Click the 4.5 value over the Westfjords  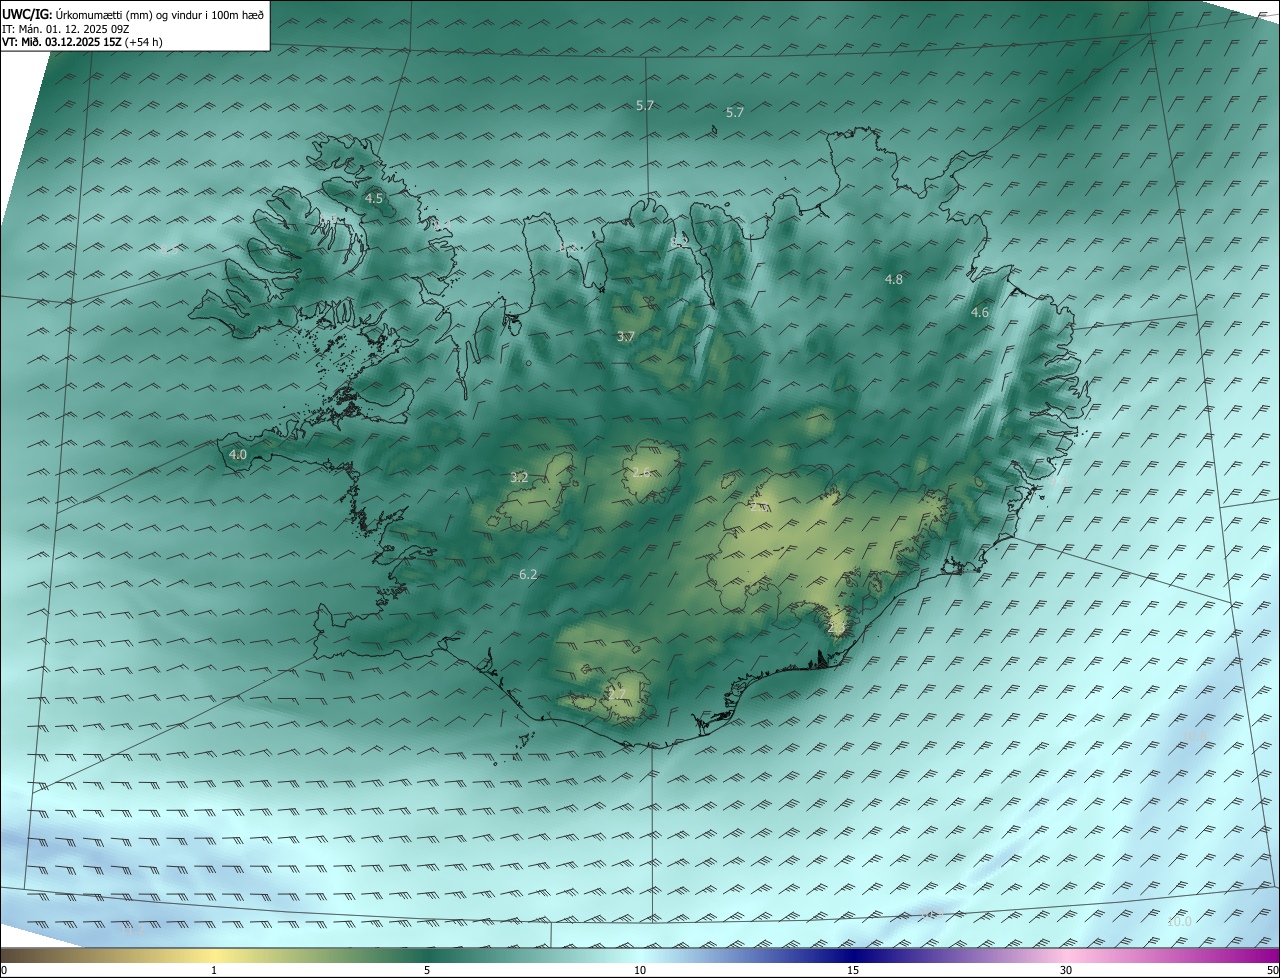pyautogui.click(x=373, y=199)
